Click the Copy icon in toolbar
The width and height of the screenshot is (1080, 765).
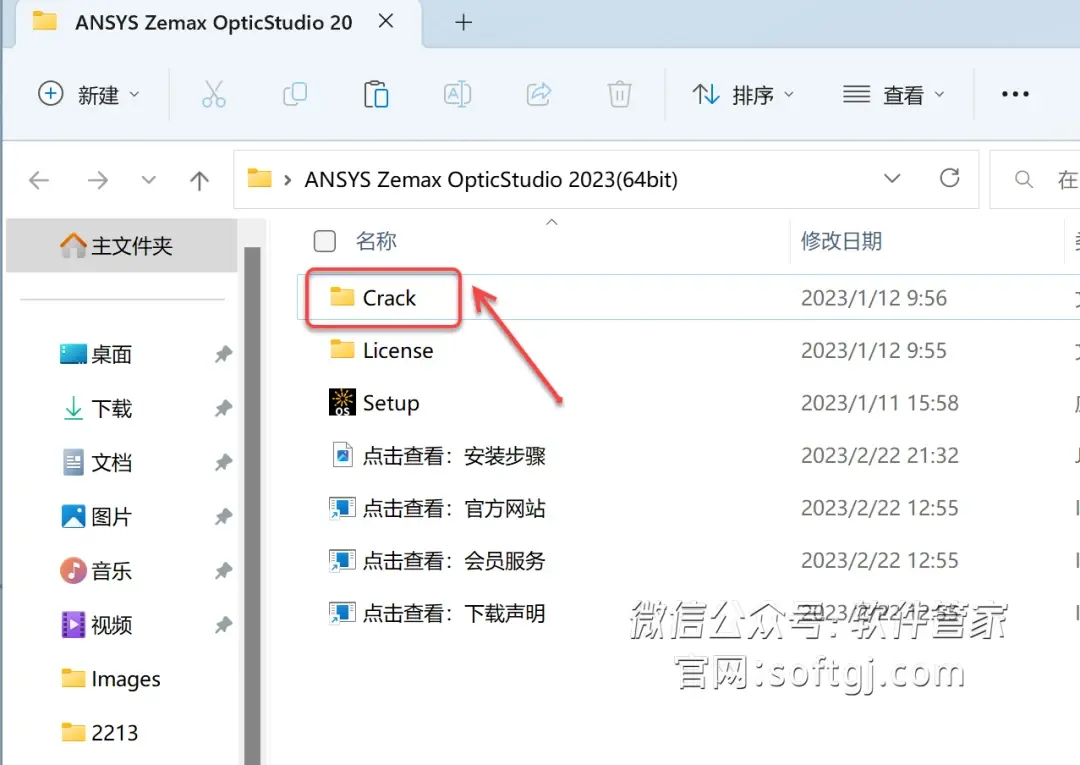[x=295, y=94]
